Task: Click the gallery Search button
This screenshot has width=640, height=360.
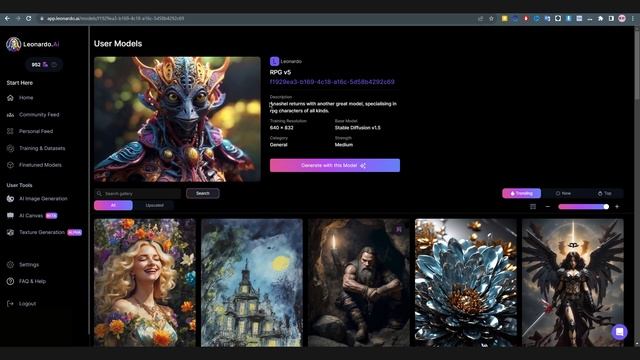Action: (202, 193)
